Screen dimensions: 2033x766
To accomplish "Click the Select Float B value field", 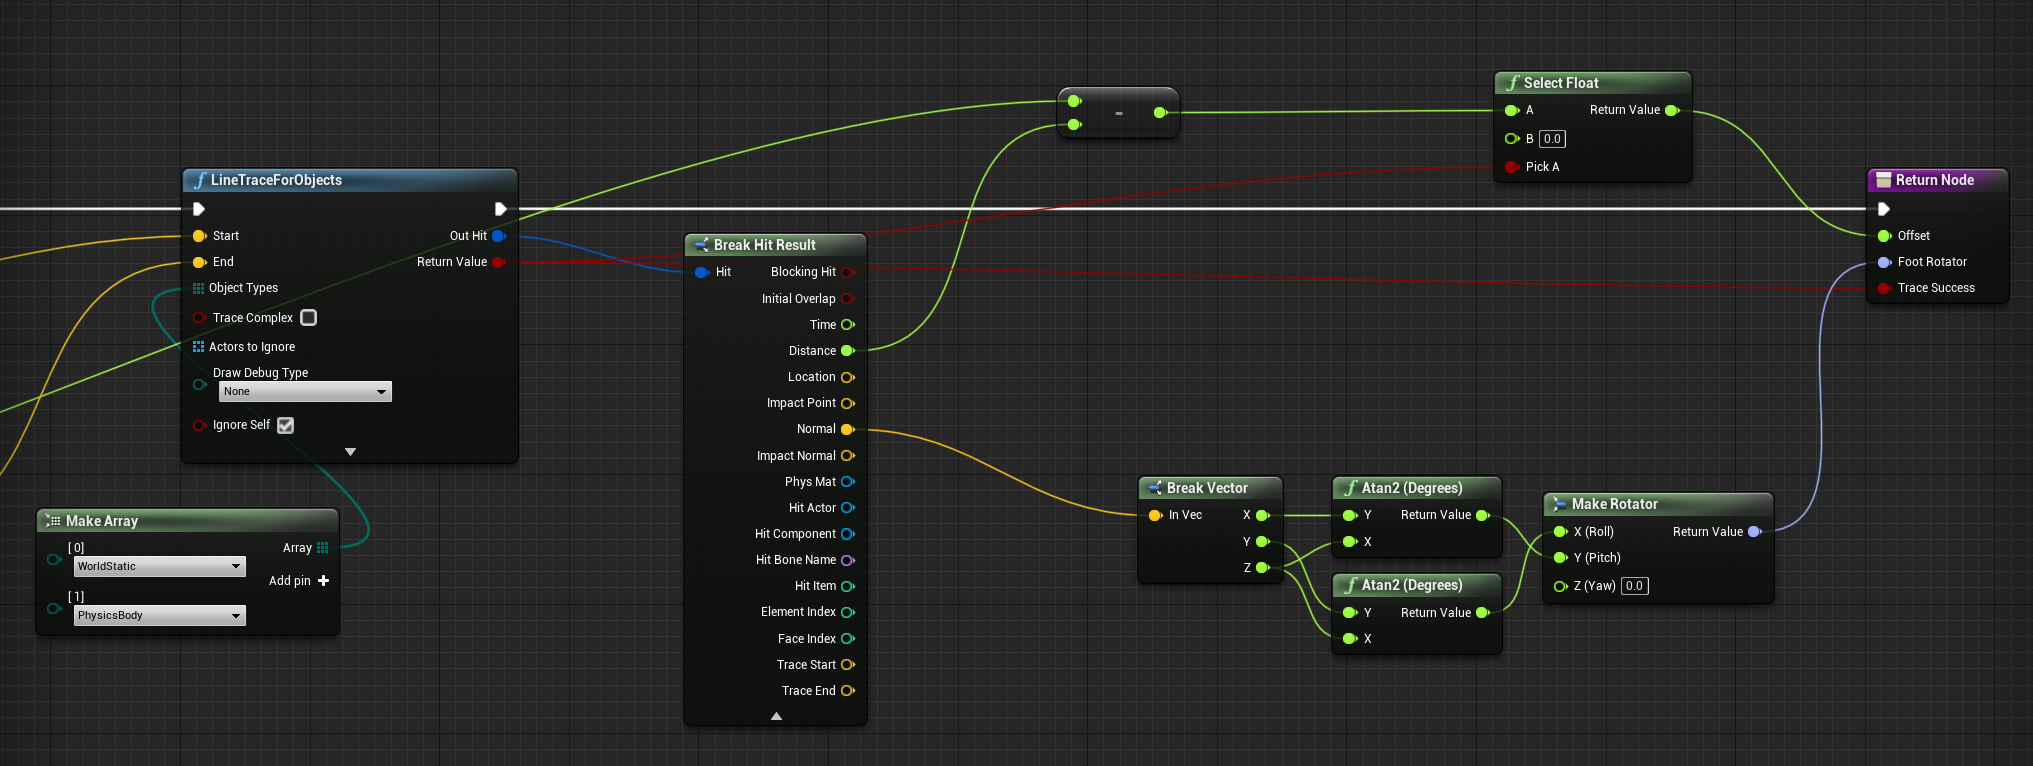I will coord(1552,139).
